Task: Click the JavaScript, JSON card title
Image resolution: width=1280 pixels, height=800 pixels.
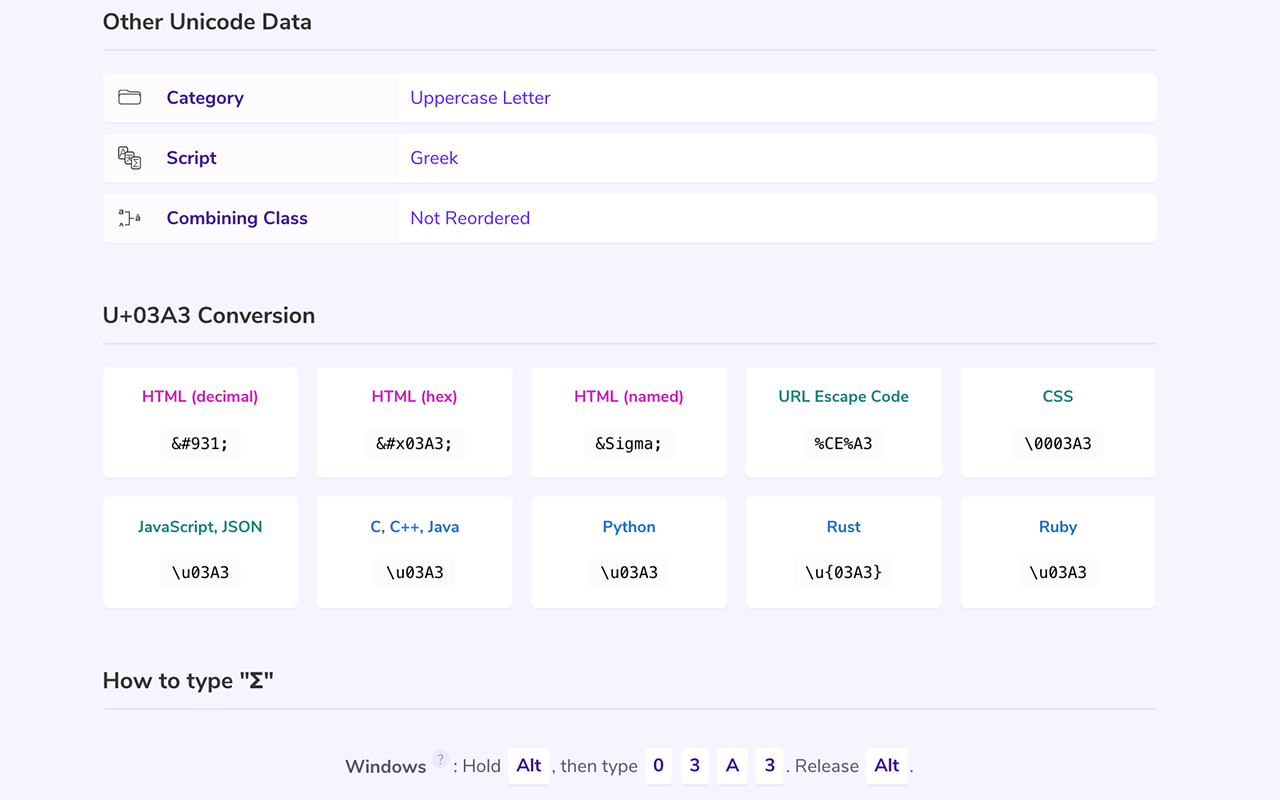Action: click(x=200, y=527)
